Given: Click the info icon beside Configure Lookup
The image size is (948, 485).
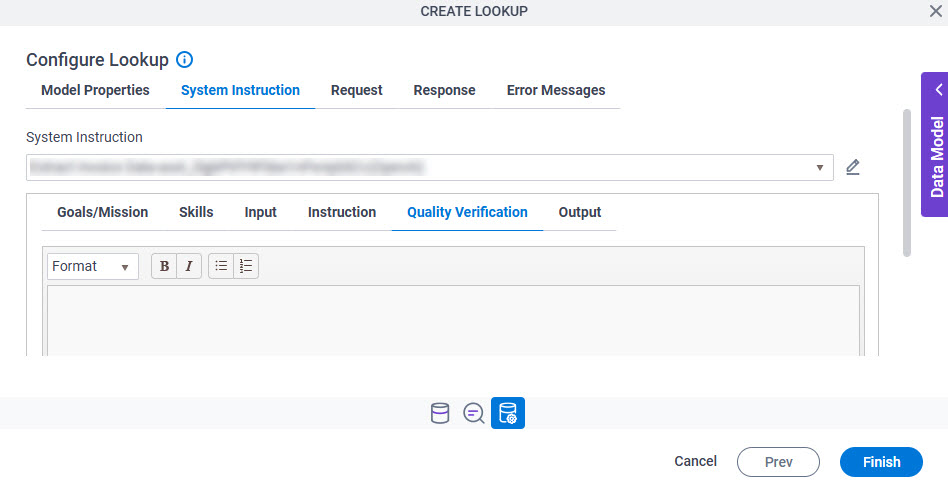Looking at the screenshot, I should 184,59.
